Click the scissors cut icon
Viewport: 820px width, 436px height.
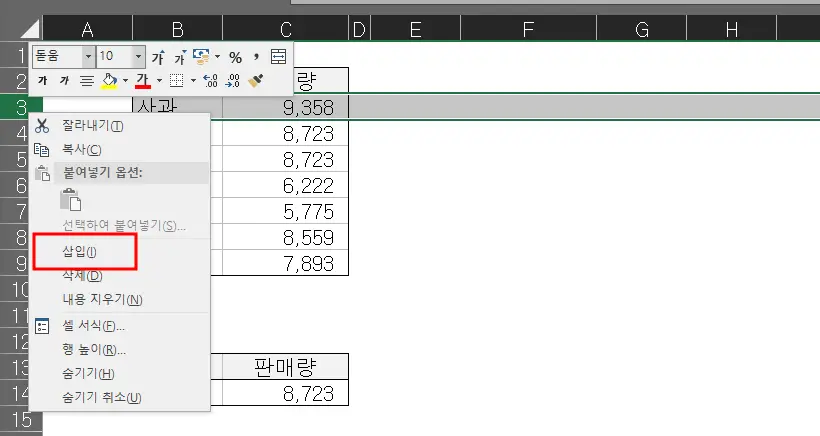(x=42, y=125)
